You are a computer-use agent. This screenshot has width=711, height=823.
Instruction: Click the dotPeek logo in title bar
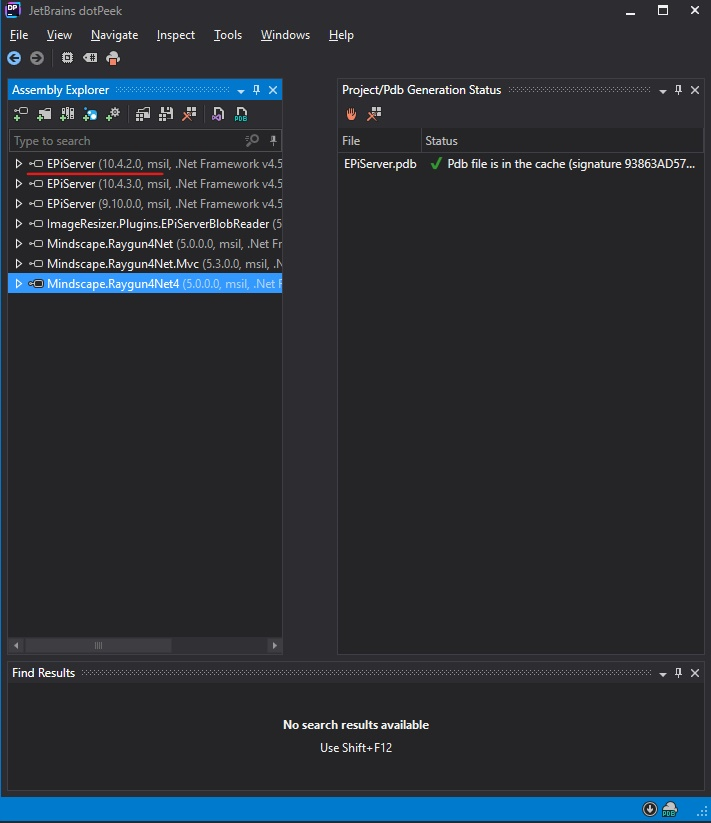[x=13, y=10]
